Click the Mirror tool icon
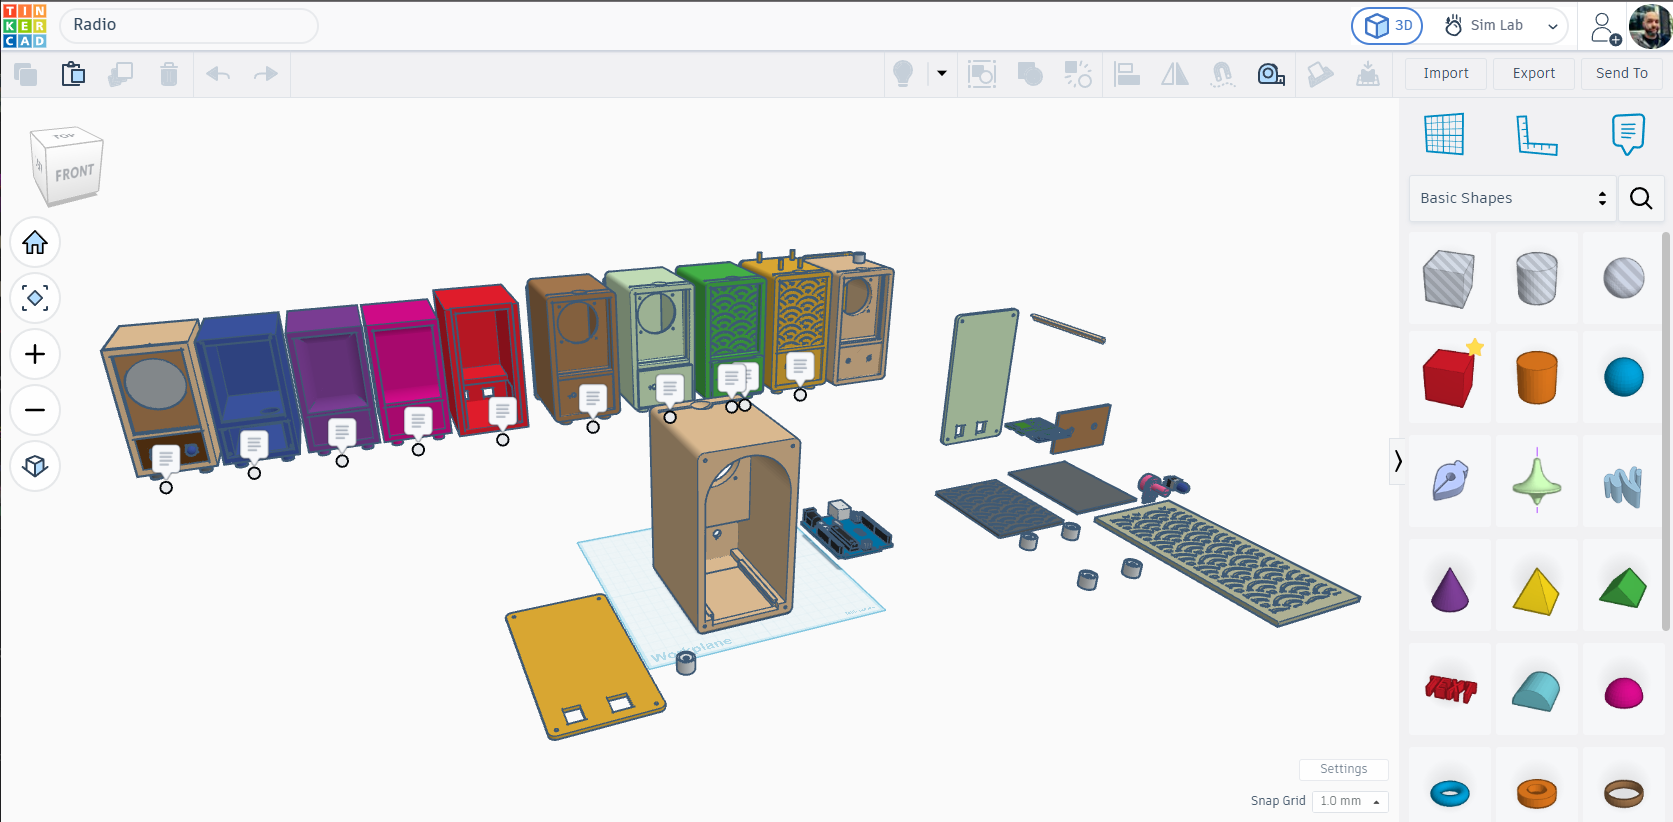Screen dimensions: 1673x822 [x=1175, y=74]
